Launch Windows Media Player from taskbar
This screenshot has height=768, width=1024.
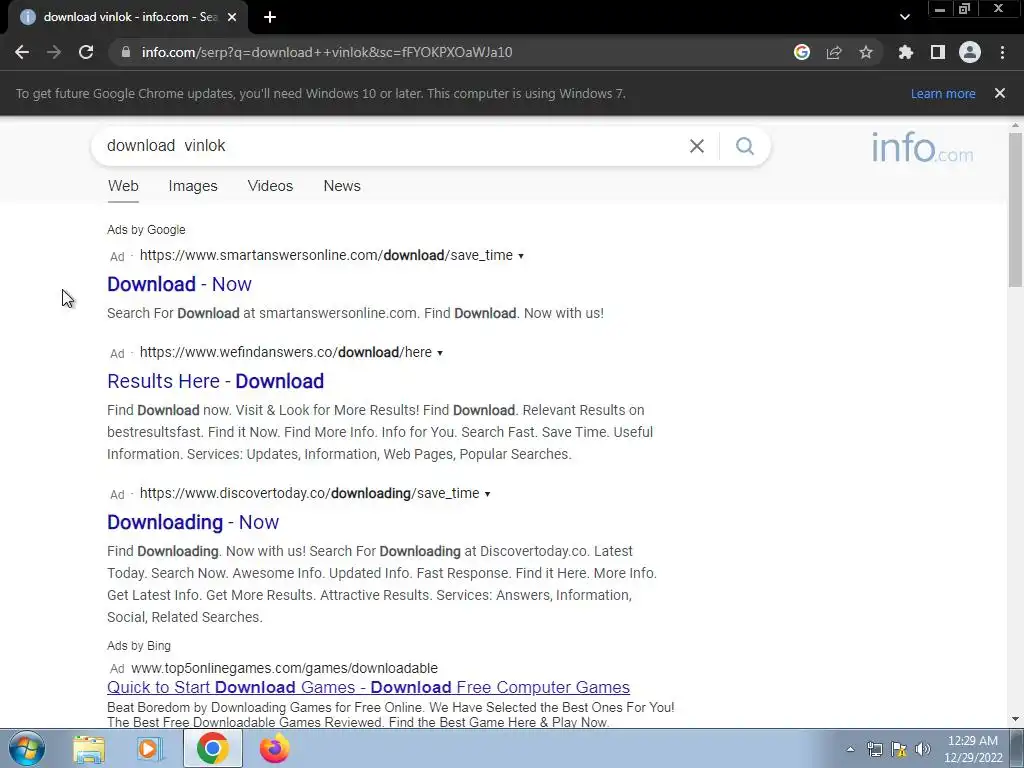click(150, 748)
